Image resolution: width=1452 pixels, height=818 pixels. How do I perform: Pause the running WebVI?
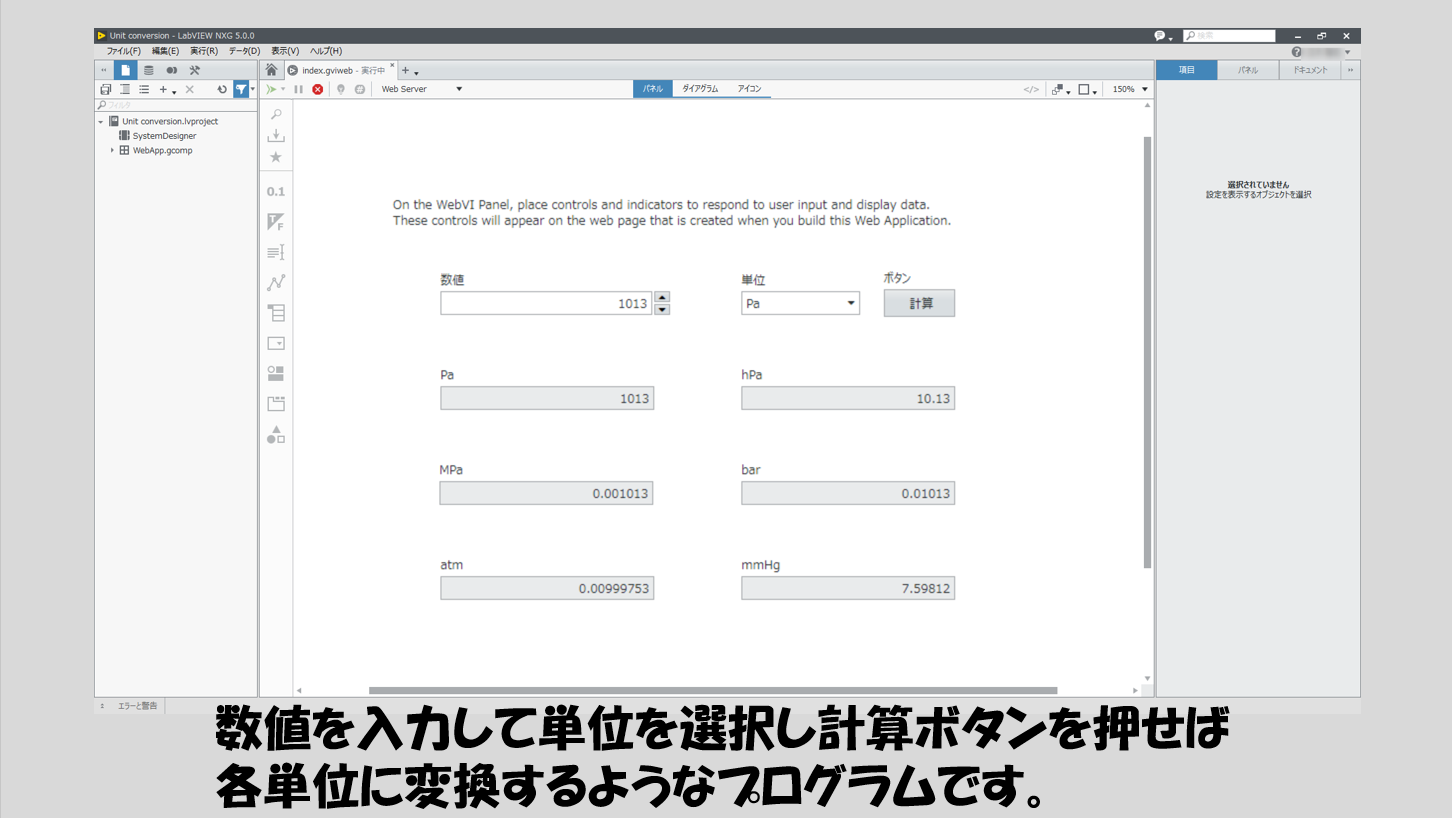[x=298, y=89]
